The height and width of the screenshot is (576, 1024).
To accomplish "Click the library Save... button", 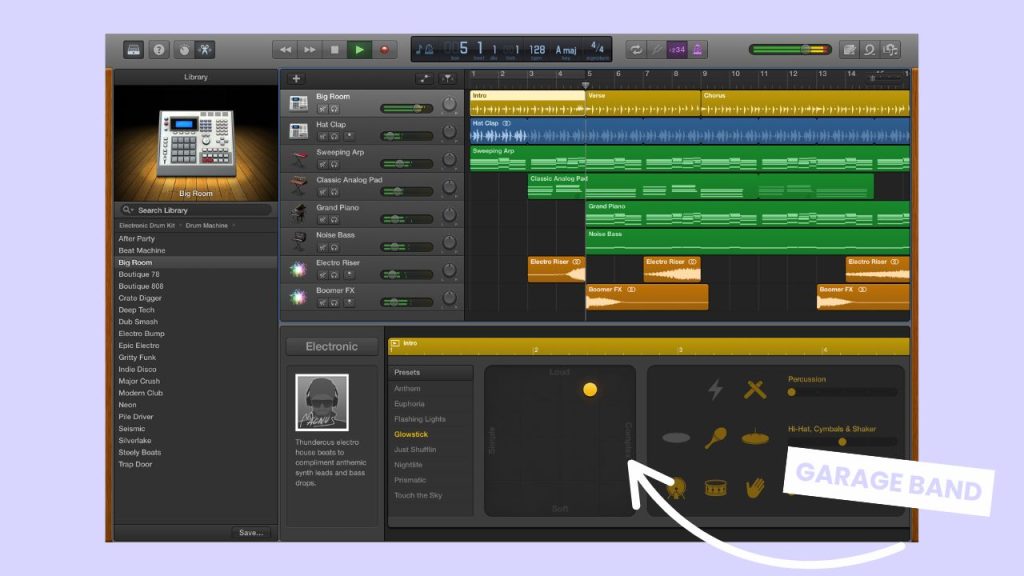I will [251, 533].
